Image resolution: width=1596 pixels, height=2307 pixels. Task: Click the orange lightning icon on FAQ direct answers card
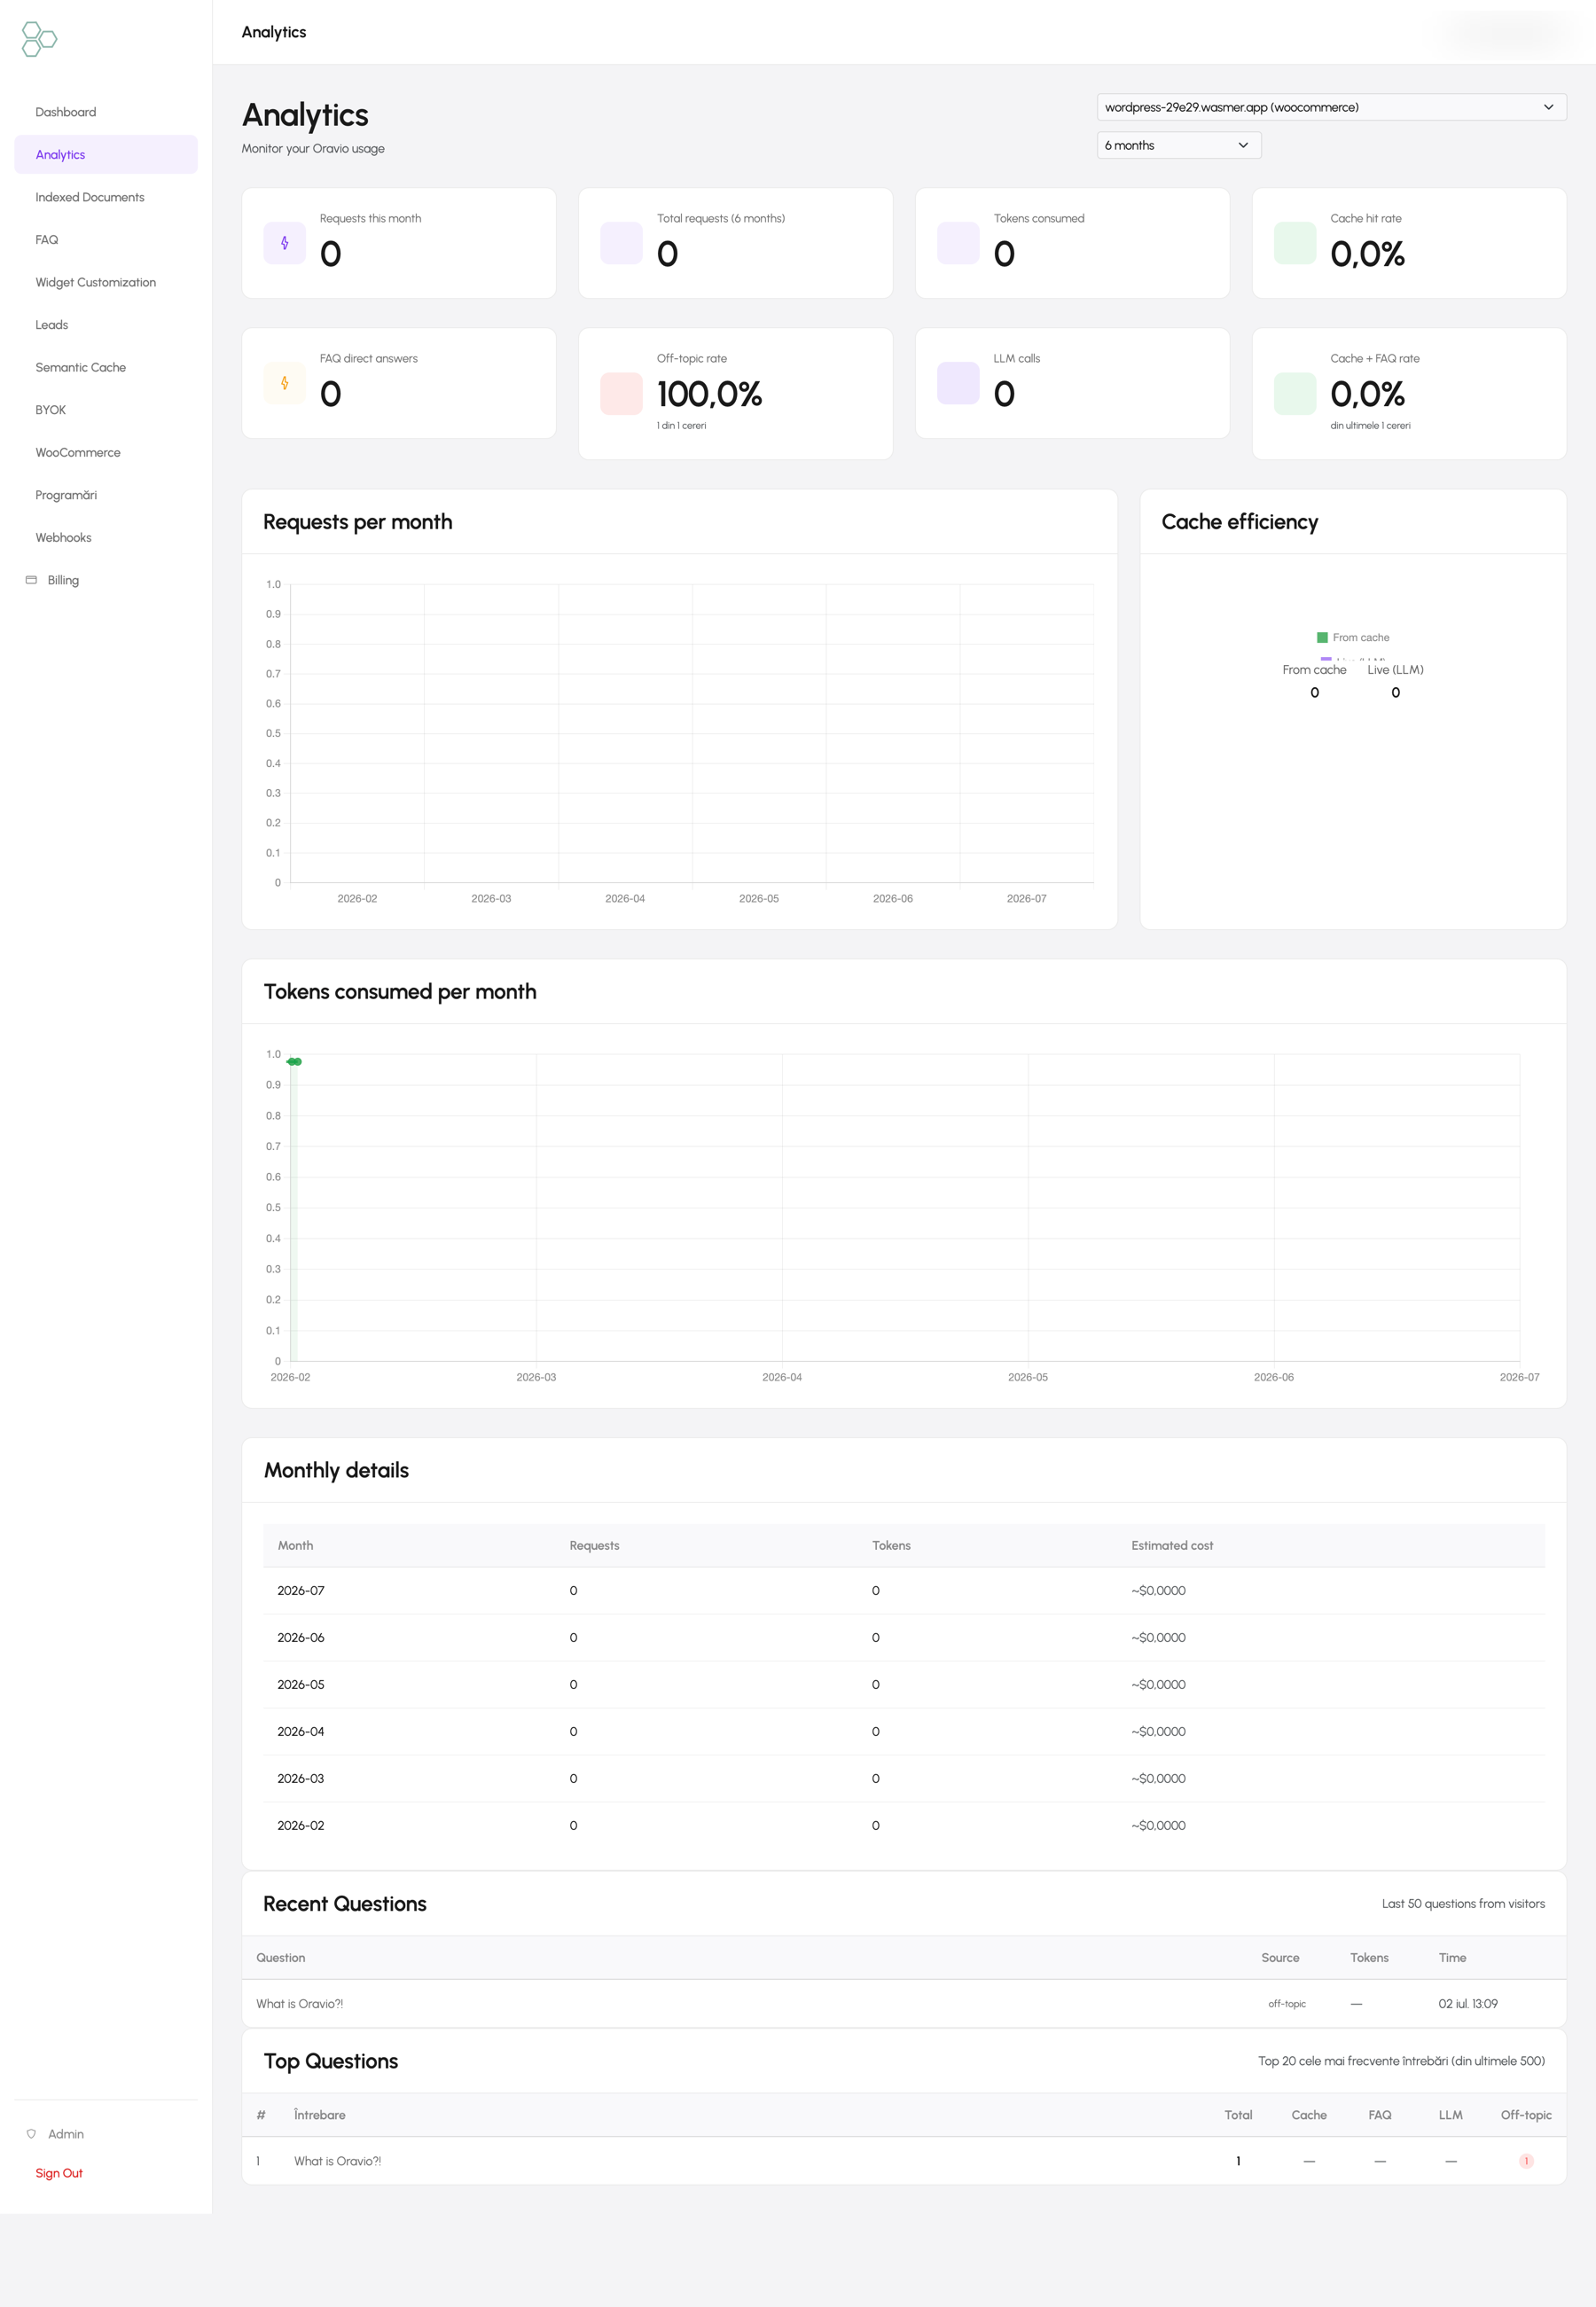click(x=285, y=383)
